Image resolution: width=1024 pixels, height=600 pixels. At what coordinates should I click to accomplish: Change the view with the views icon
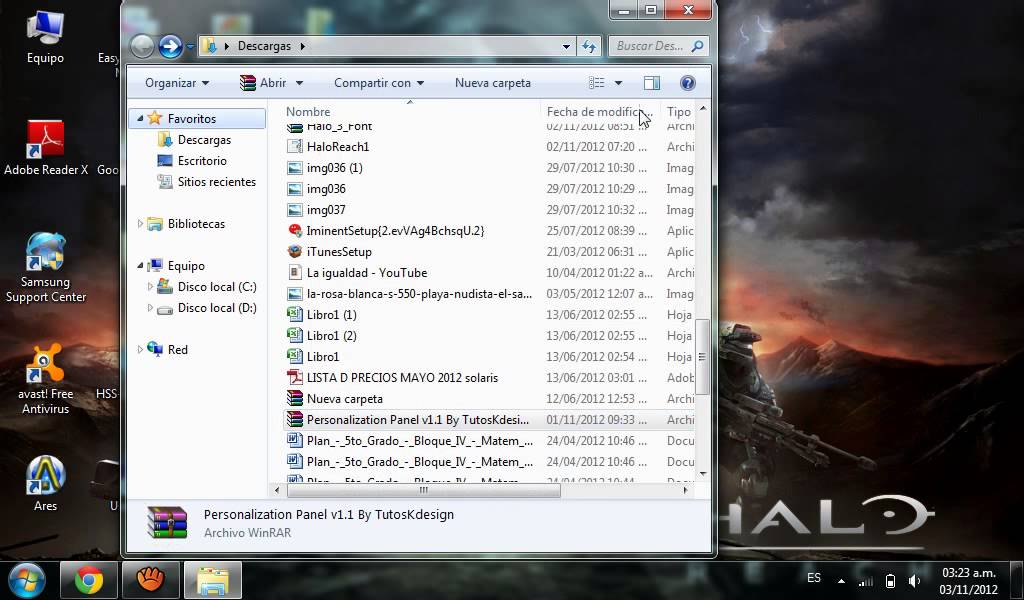(596, 83)
